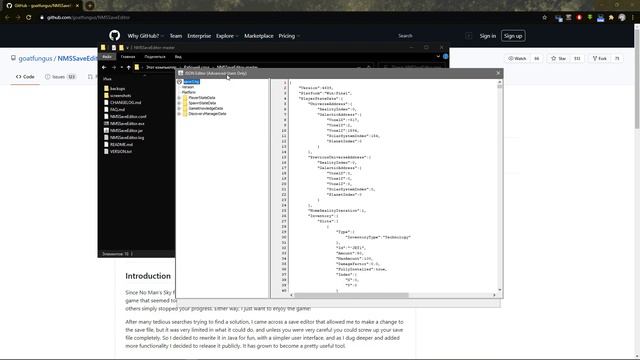Fork the repository
Screen dimensions: 640x360
(600, 58)
